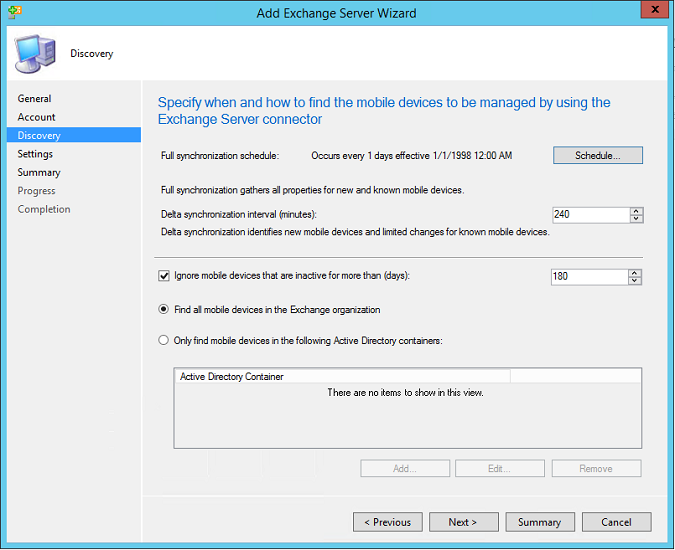This screenshot has width=675, height=550.
Task: Toggle Ignore inactive mobile devices checkbox
Action: coord(164,276)
